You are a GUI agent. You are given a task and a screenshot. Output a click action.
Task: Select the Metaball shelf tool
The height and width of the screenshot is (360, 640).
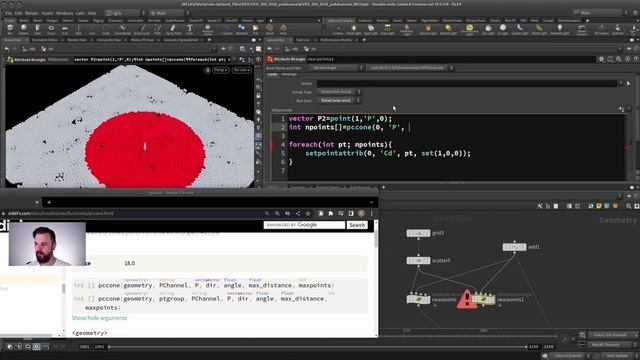(x=242, y=29)
